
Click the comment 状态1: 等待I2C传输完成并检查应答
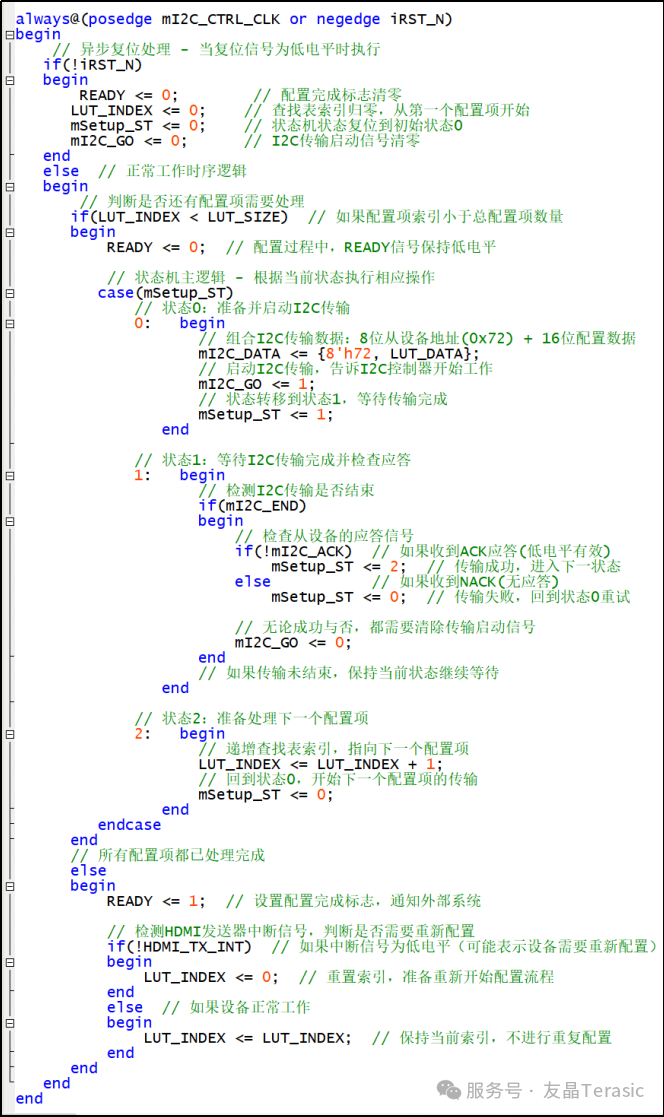(x=273, y=460)
